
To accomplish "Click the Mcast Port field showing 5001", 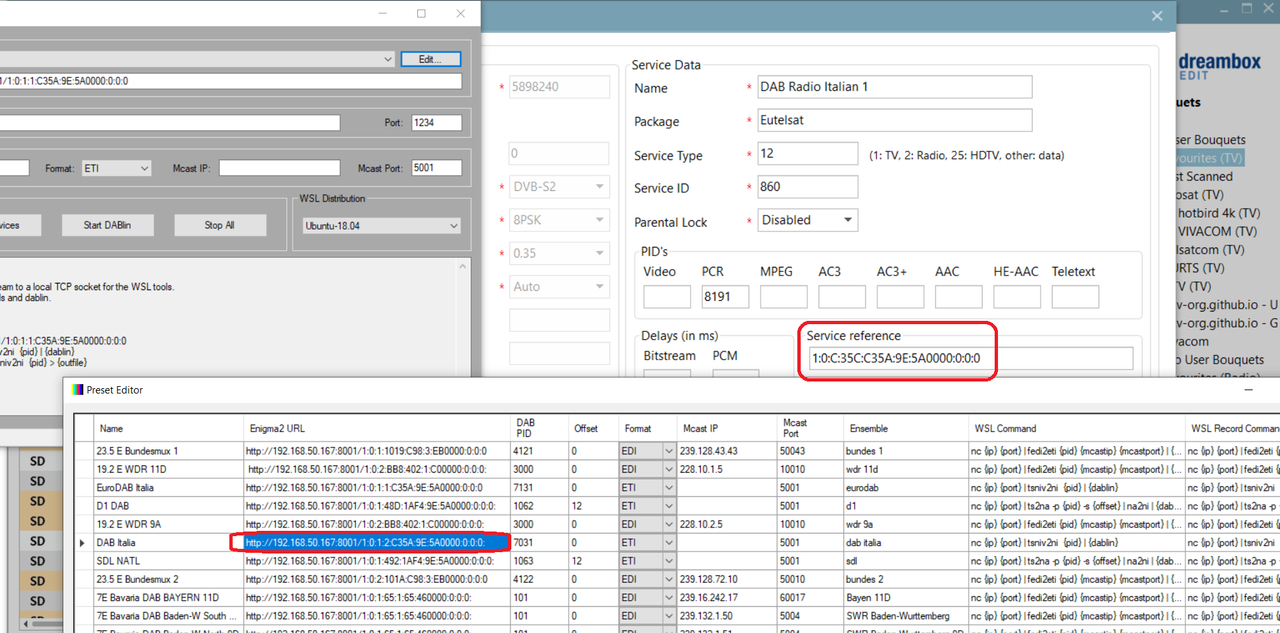I will point(436,168).
